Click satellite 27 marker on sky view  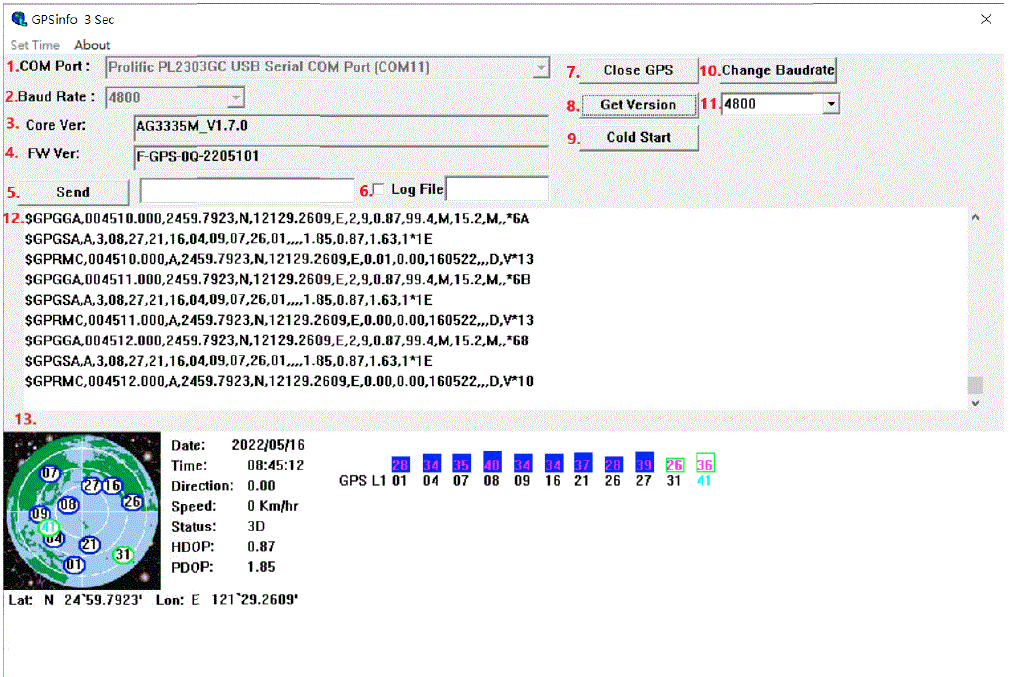pyautogui.click(x=92, y=485)
